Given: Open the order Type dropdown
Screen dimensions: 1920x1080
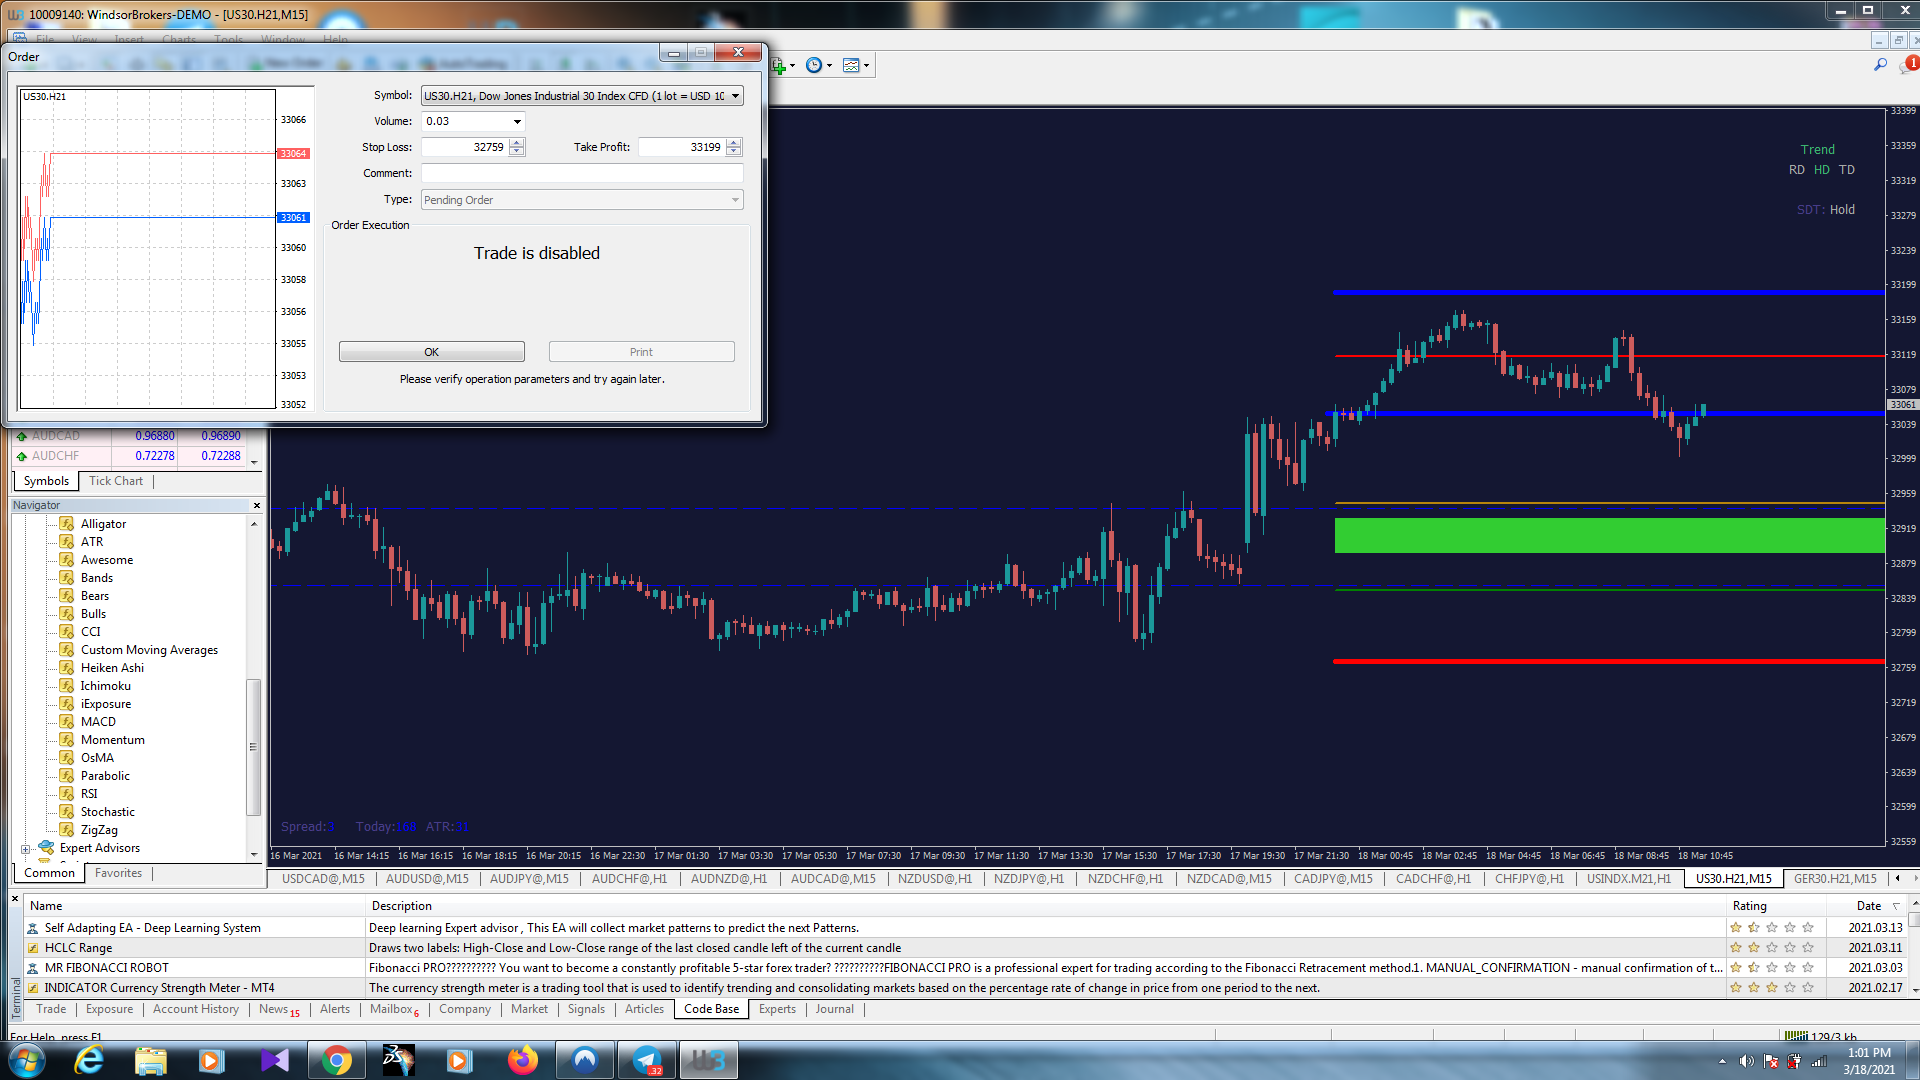Looking at the screenshot, I should (735, 200).
